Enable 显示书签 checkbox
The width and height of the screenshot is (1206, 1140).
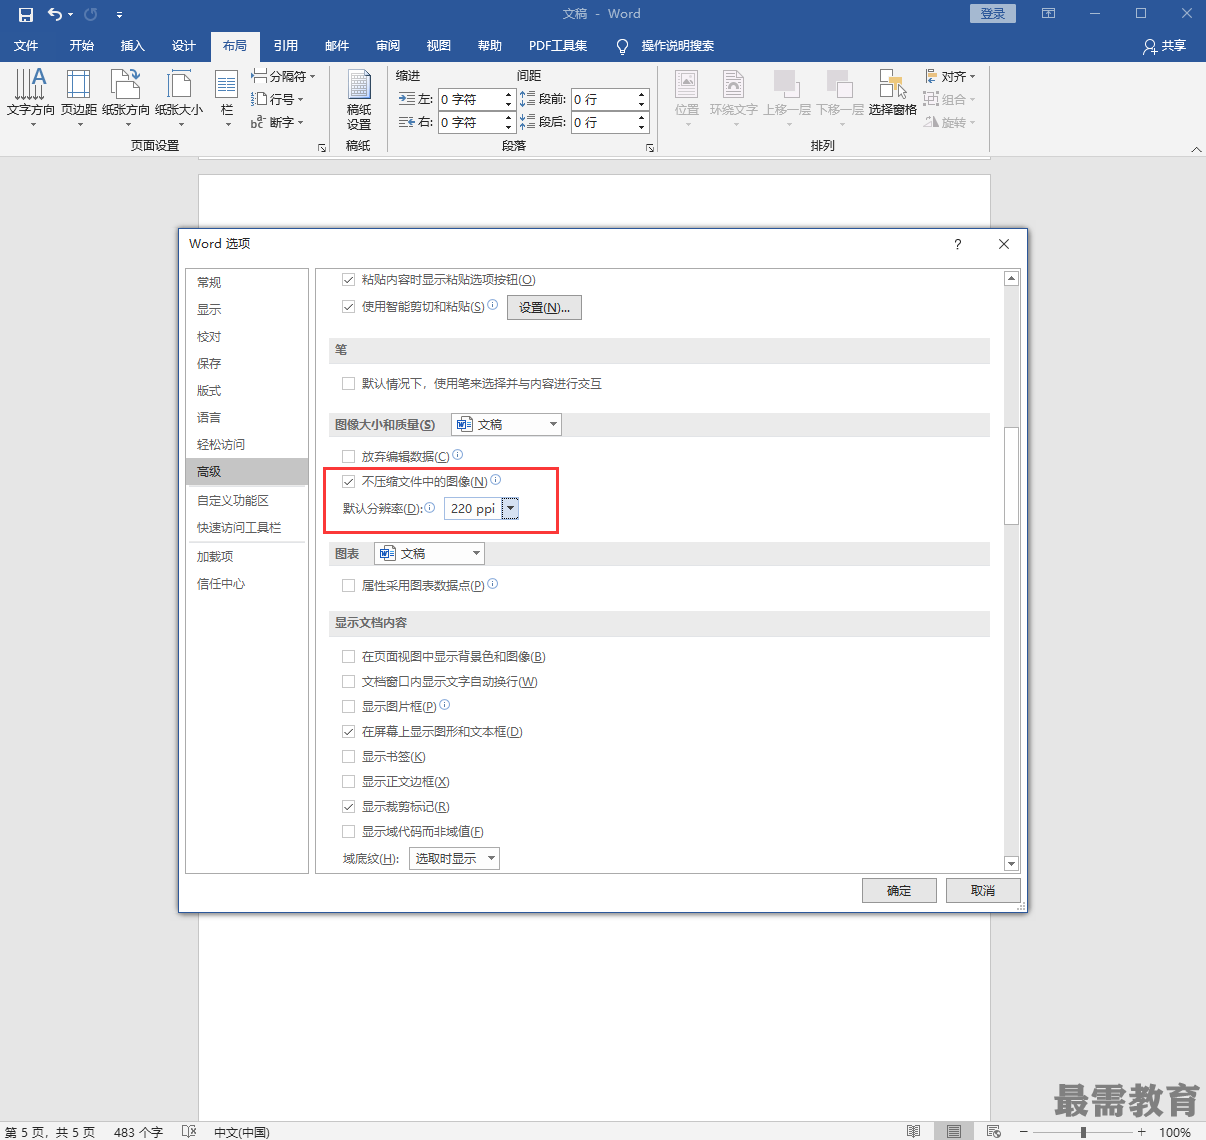click(x=349, y=757)
